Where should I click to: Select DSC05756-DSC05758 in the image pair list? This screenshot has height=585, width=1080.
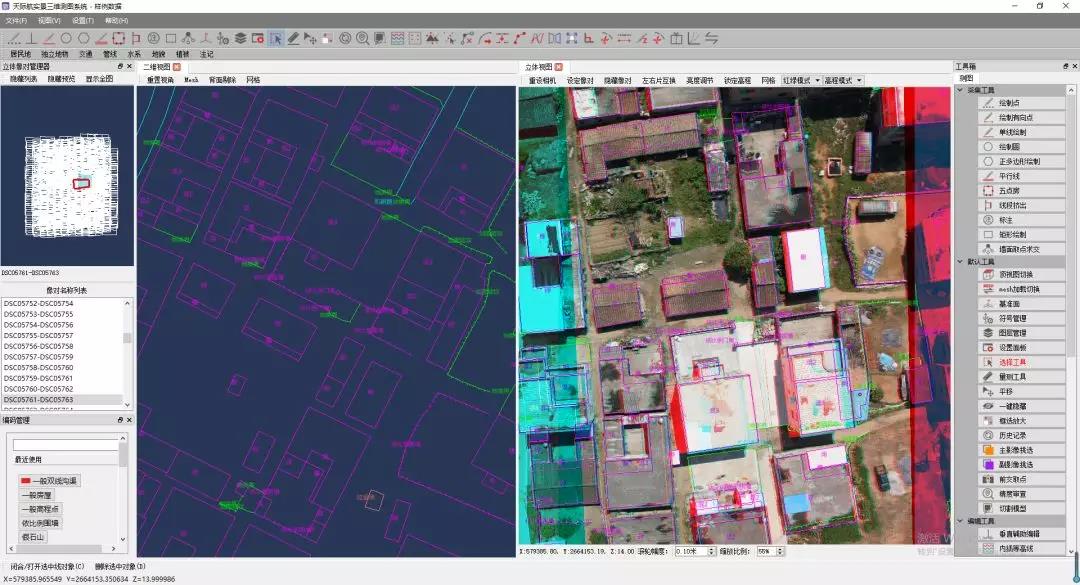click(x=38, y=346)
